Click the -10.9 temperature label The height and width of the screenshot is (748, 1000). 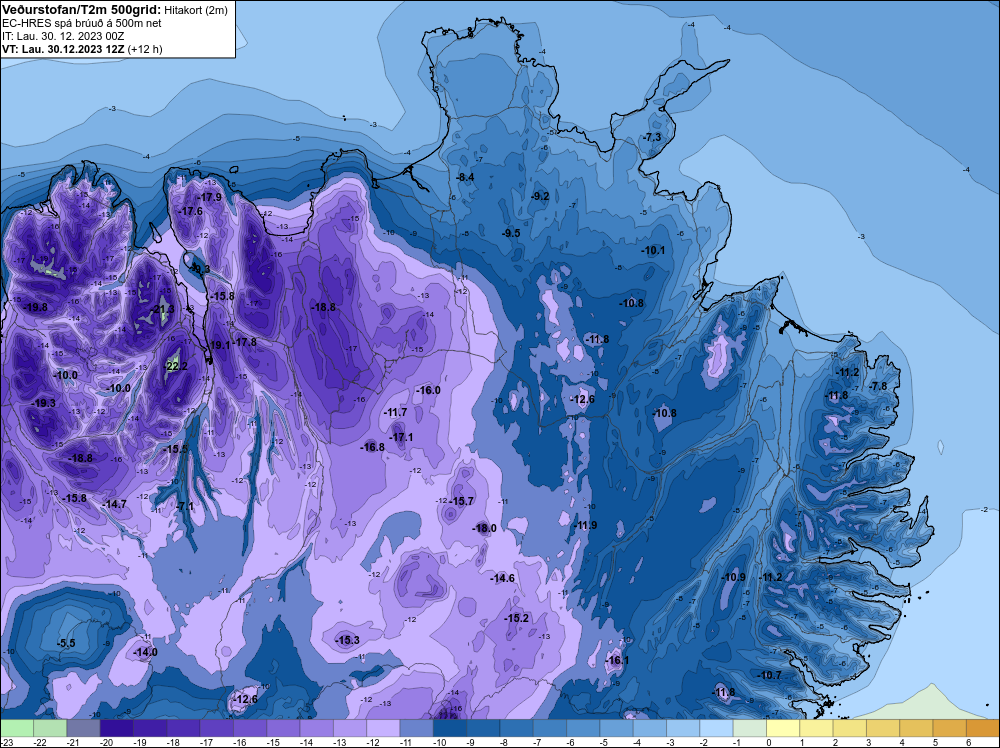(733, 577)
